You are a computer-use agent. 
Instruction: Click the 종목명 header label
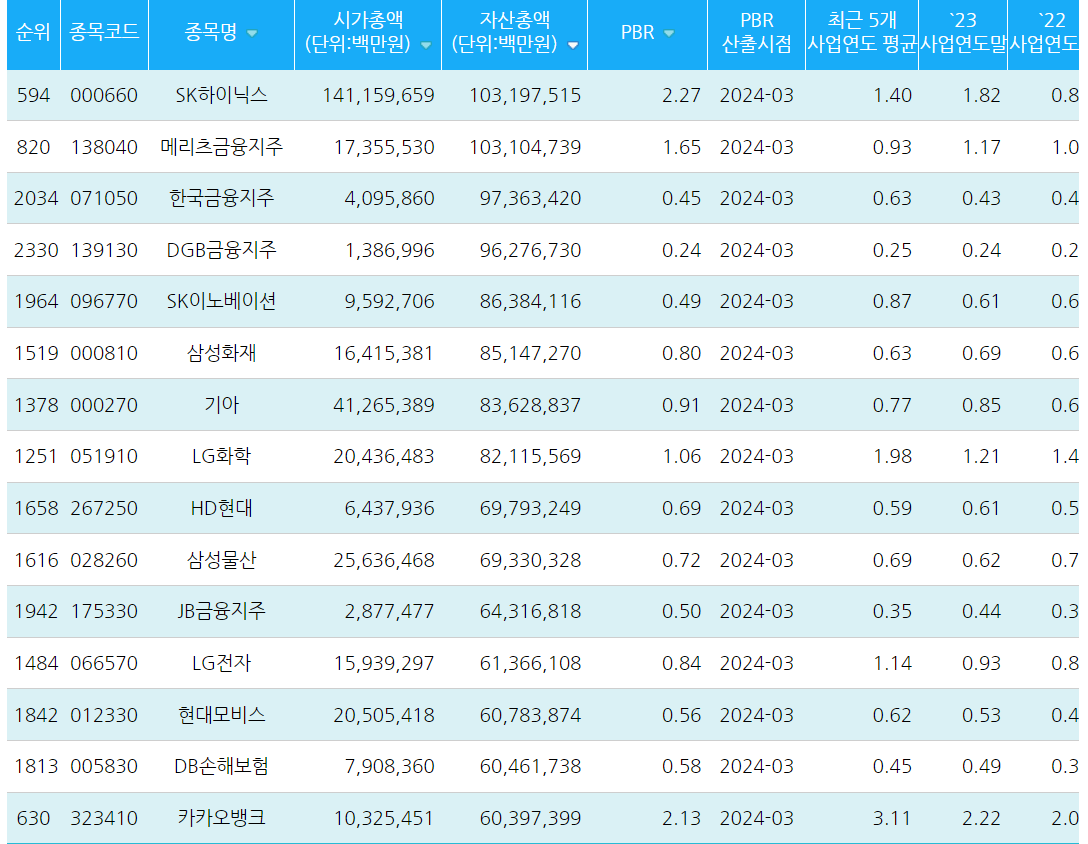coord(211,32)
